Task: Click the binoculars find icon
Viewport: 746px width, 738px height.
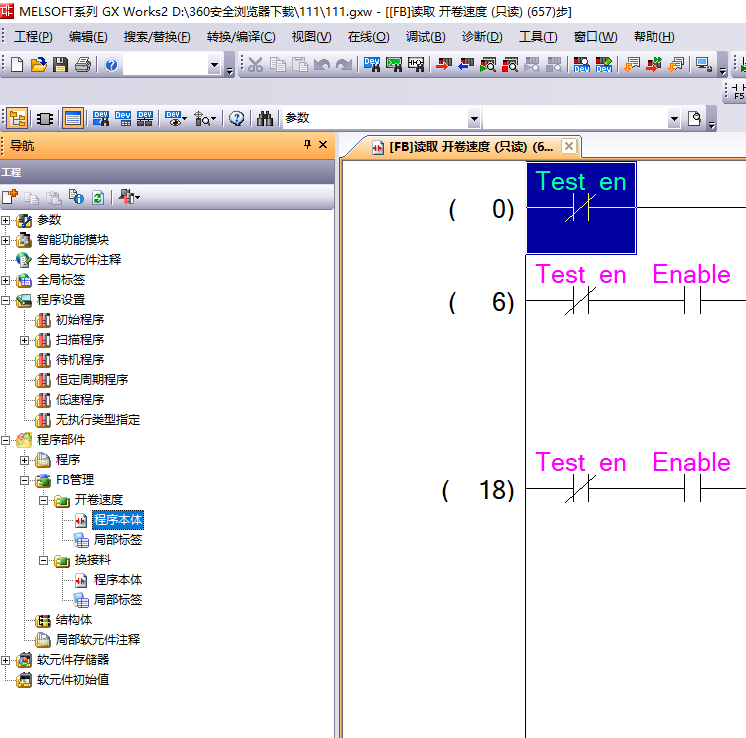Action: pos(265,118)
